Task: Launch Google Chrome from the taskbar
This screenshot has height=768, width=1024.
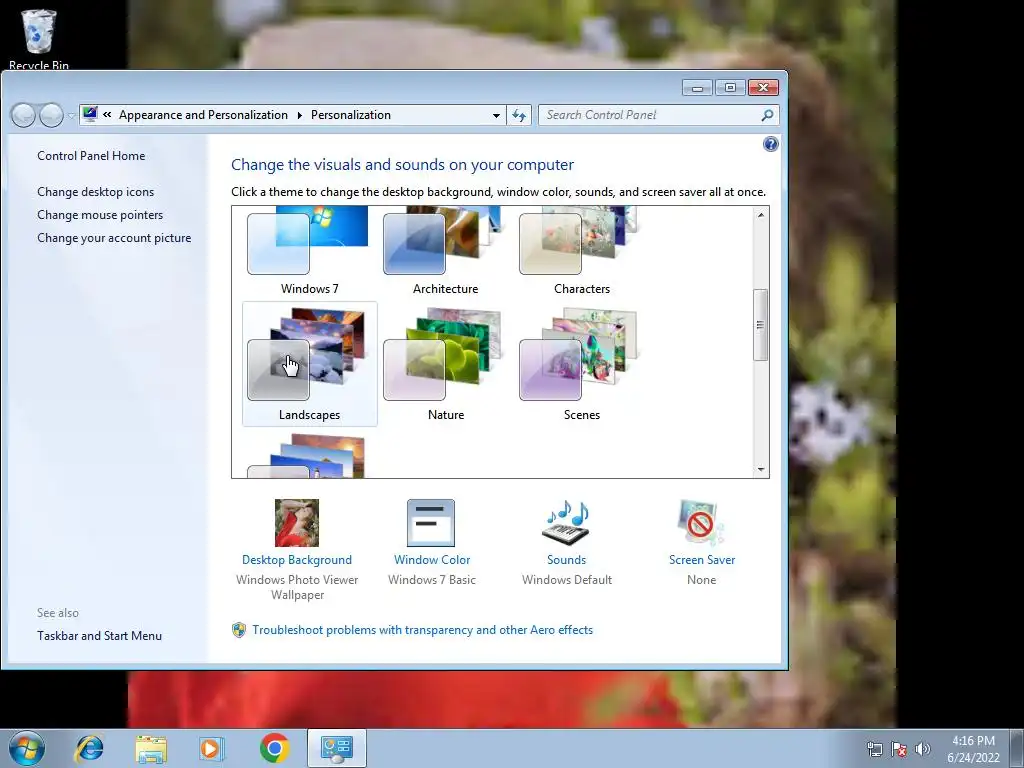Action: click(274, 748)
